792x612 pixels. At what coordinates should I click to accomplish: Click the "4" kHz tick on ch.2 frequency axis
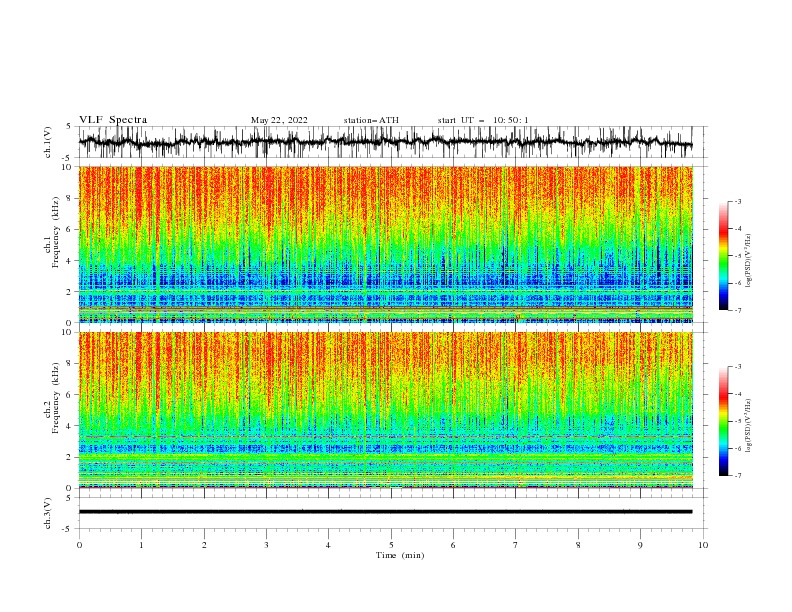(x=69, y=426)
